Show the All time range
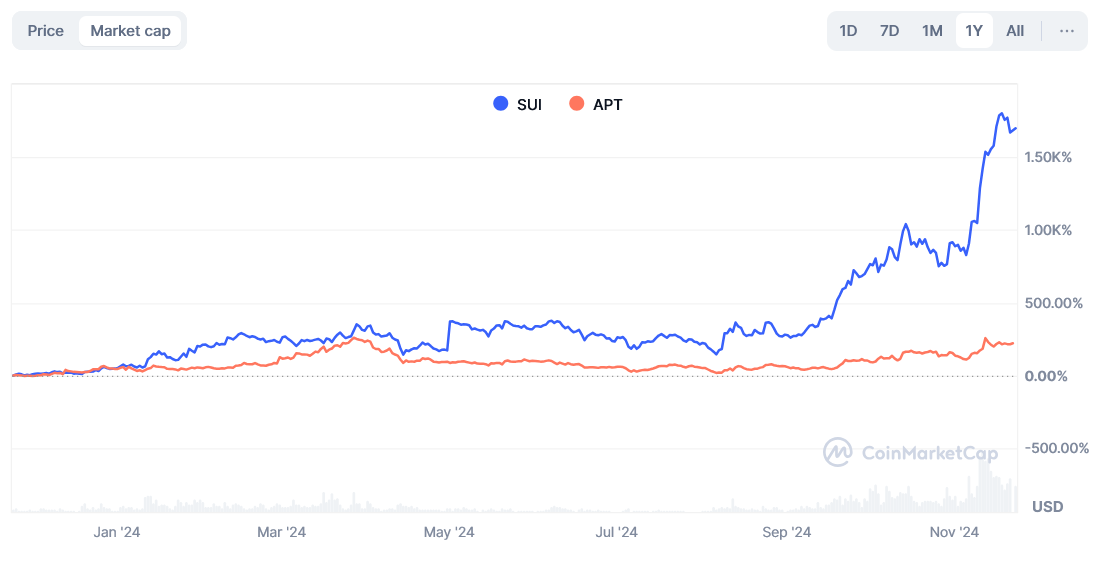Viewport: 1095px width, 561px height. [1015, 31]
